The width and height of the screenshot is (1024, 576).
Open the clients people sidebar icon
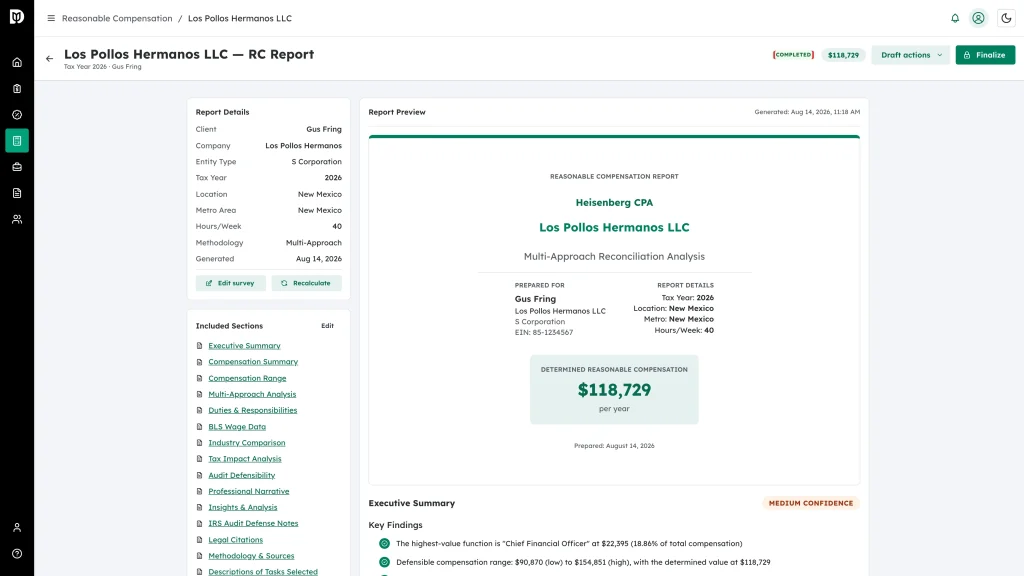tap(17, 219)
